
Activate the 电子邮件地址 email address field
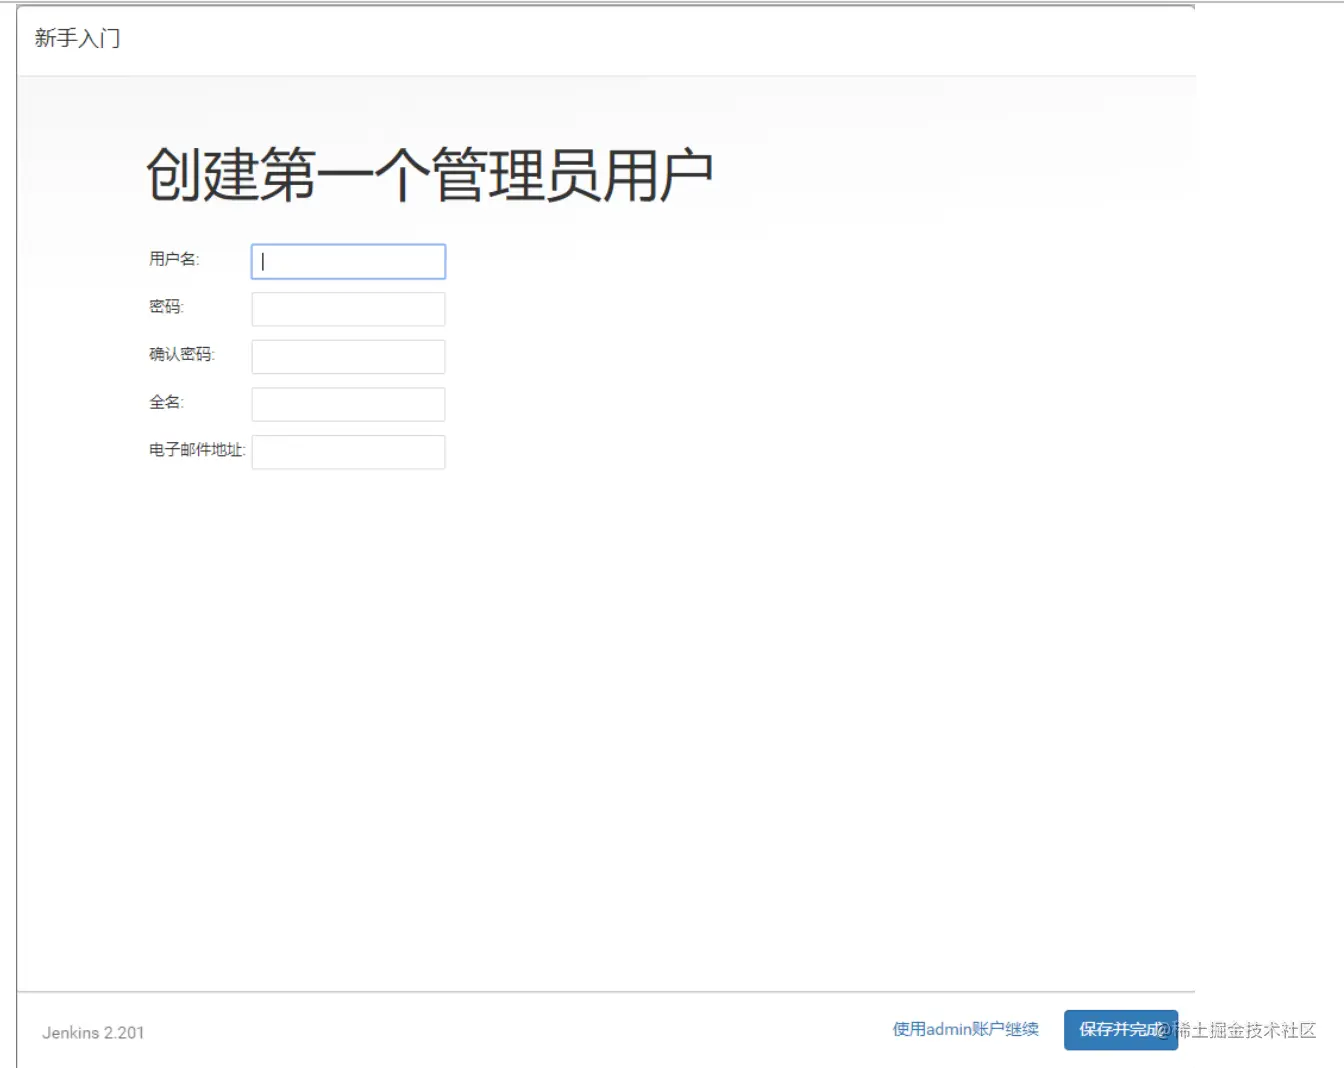[348, 452]
